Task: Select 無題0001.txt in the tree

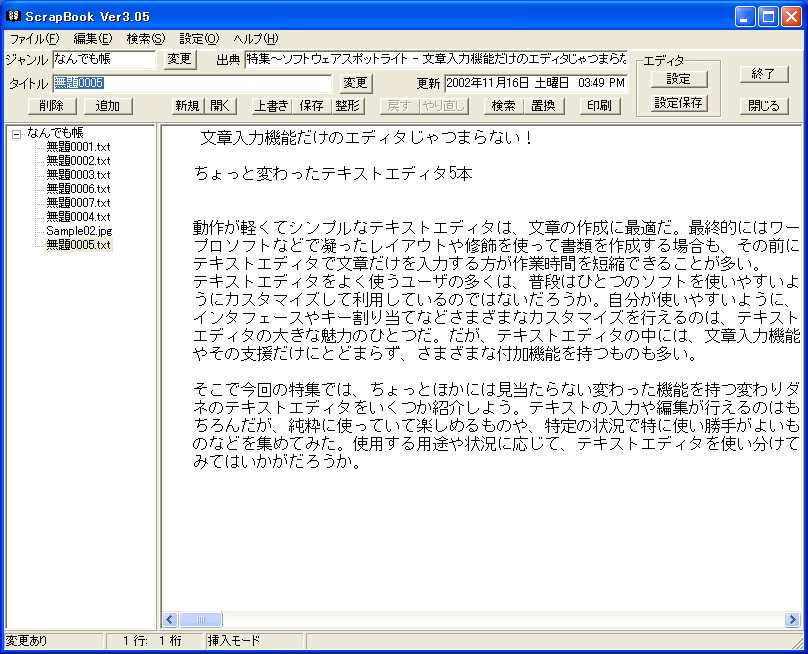Action: (x=78, y=147)
